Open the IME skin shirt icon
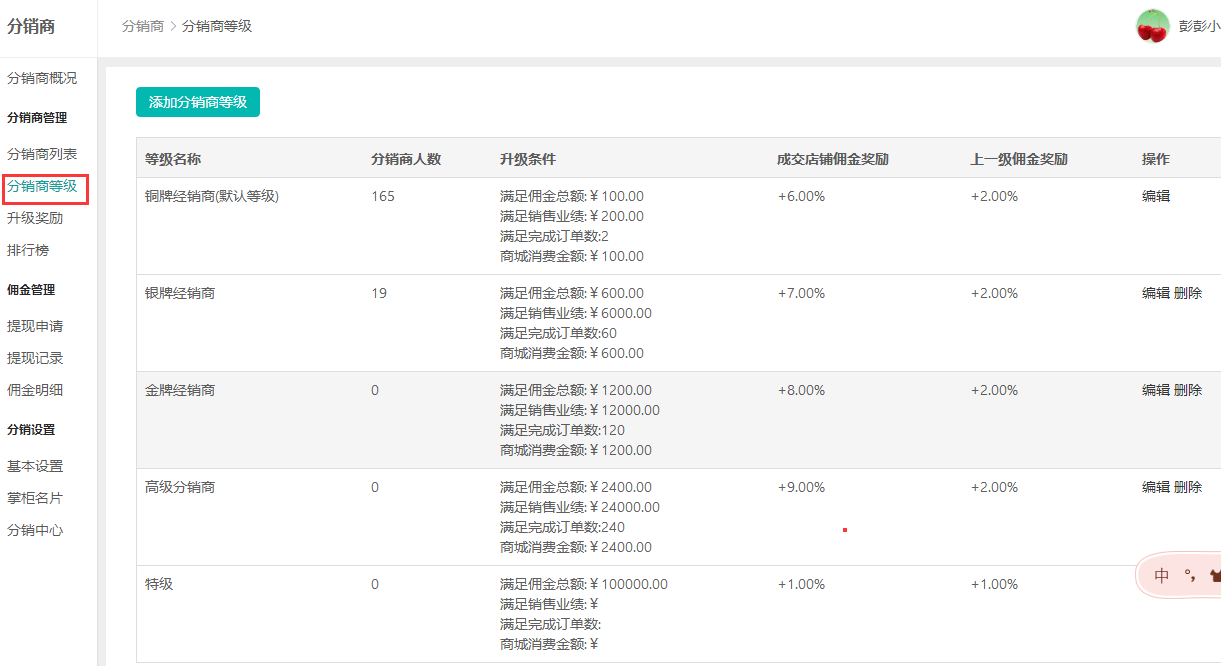The height and width of the screenshot is (666, 1221). [1214, 576]
